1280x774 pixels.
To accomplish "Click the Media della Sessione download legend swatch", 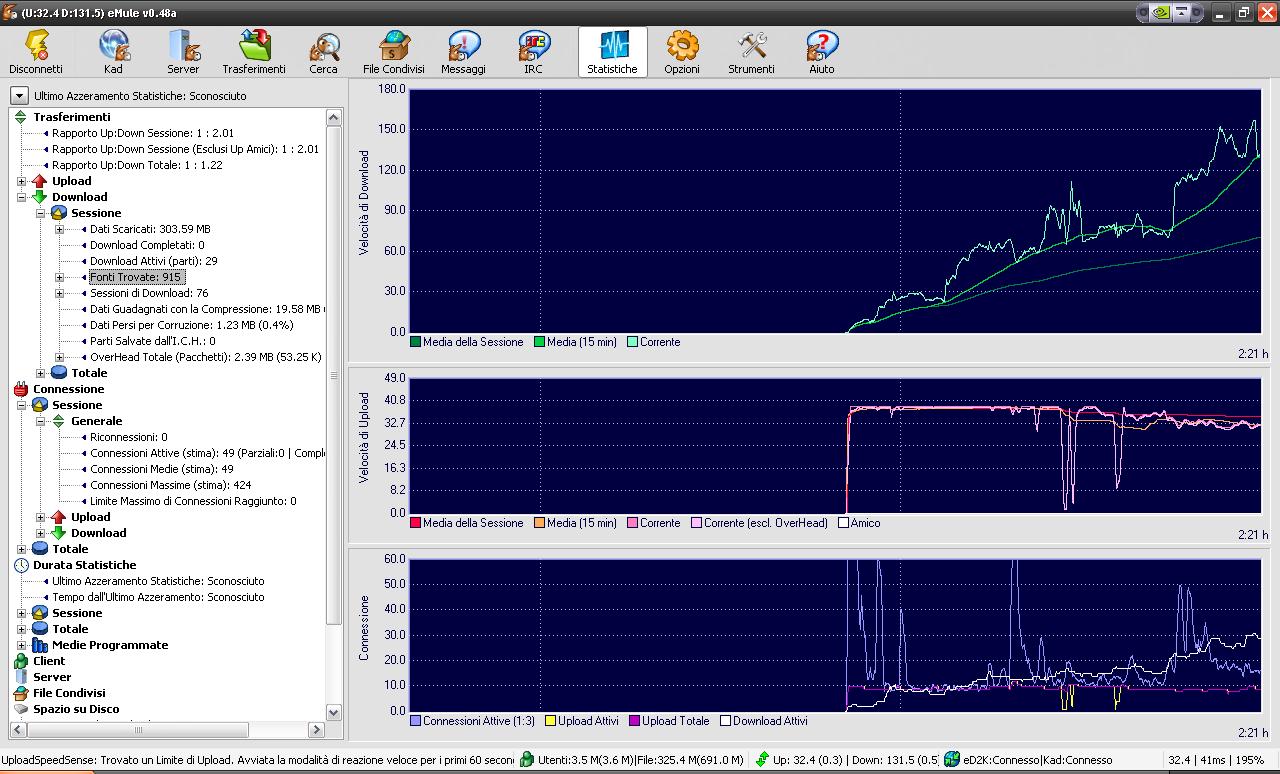I will click(x=415, y=342).
